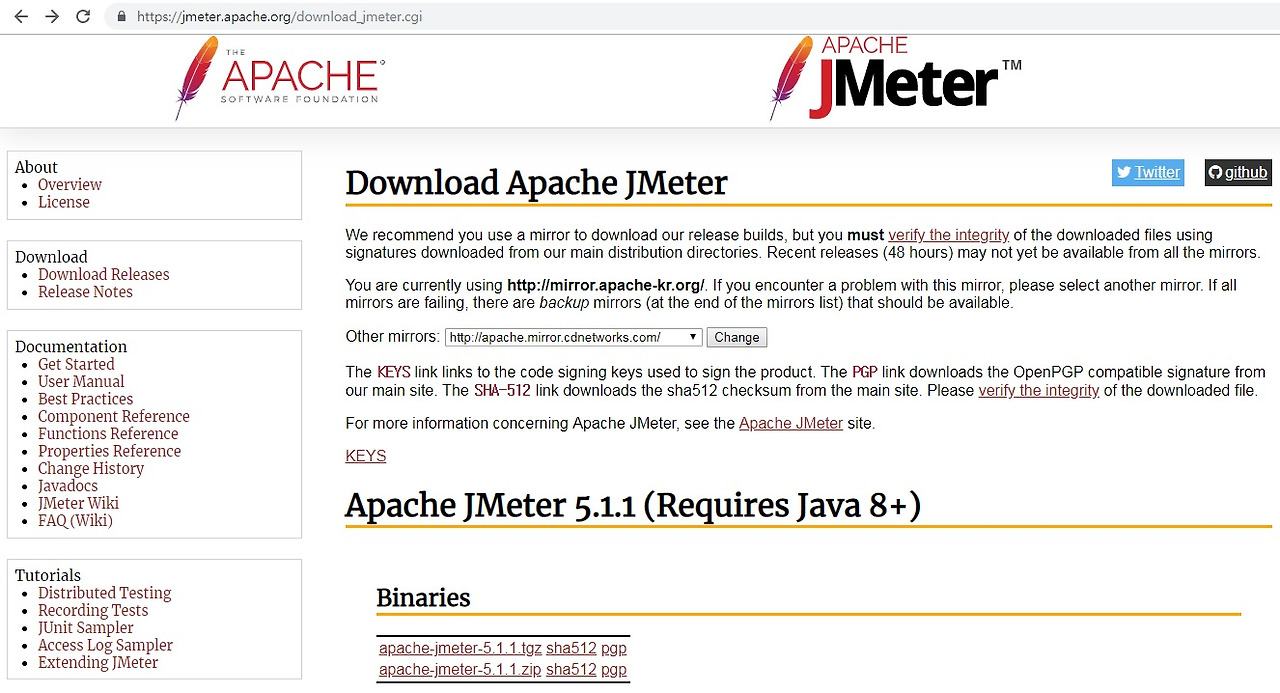Viewport: 1280px width, 693px height.
Task: Click the http://mirror.apache-kr.org/ mirror text
Action: (x=606, y=285)
